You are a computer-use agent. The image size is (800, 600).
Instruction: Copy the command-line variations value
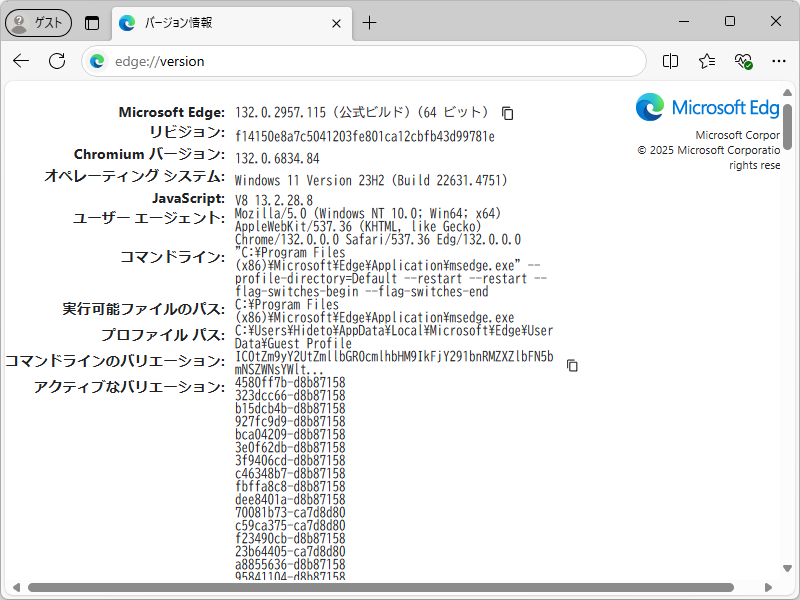pyautogui.click(x=571, y=366)
